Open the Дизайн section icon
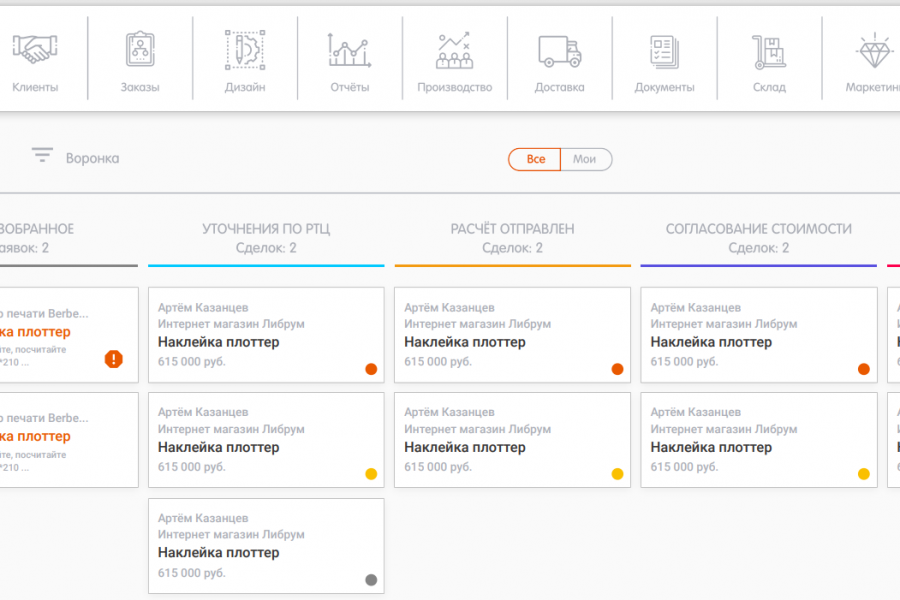Viewport: 900px width, 600px height. pyautogui.click(x=244, y=50)
